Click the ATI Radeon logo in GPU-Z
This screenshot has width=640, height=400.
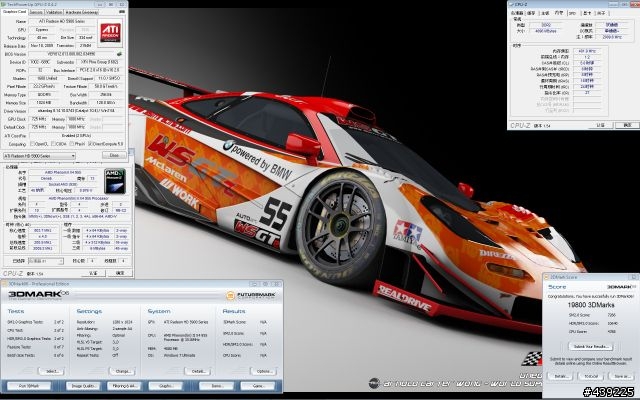tap(110, 33)
